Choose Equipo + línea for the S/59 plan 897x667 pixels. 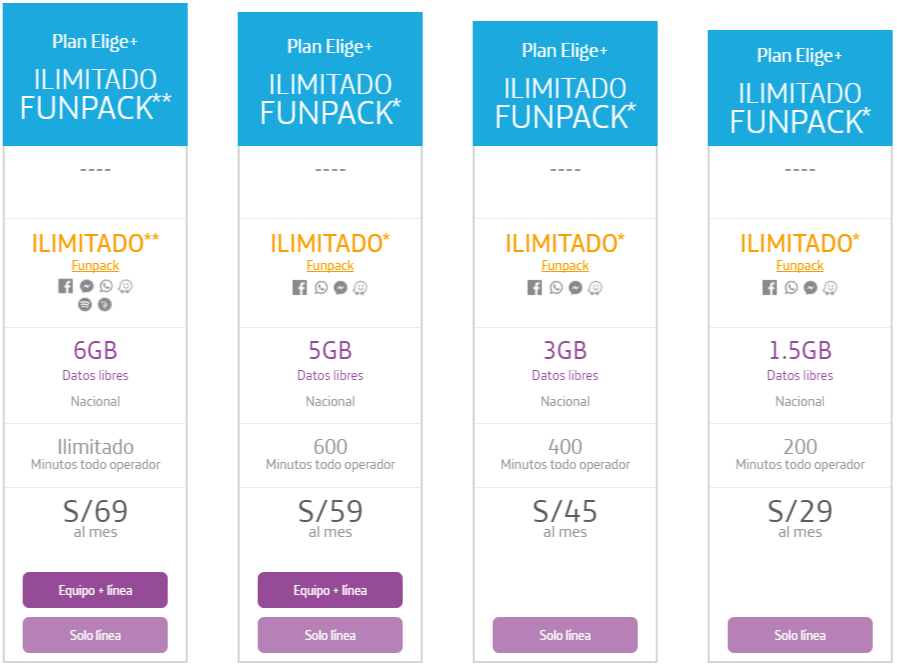click(330, 590)
